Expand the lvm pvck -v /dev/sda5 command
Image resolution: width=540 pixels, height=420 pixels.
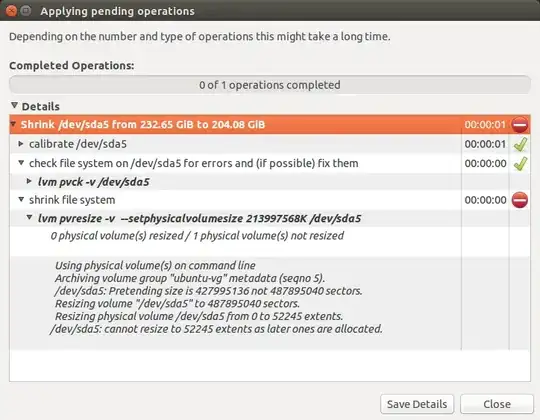(x=30, y=181)
